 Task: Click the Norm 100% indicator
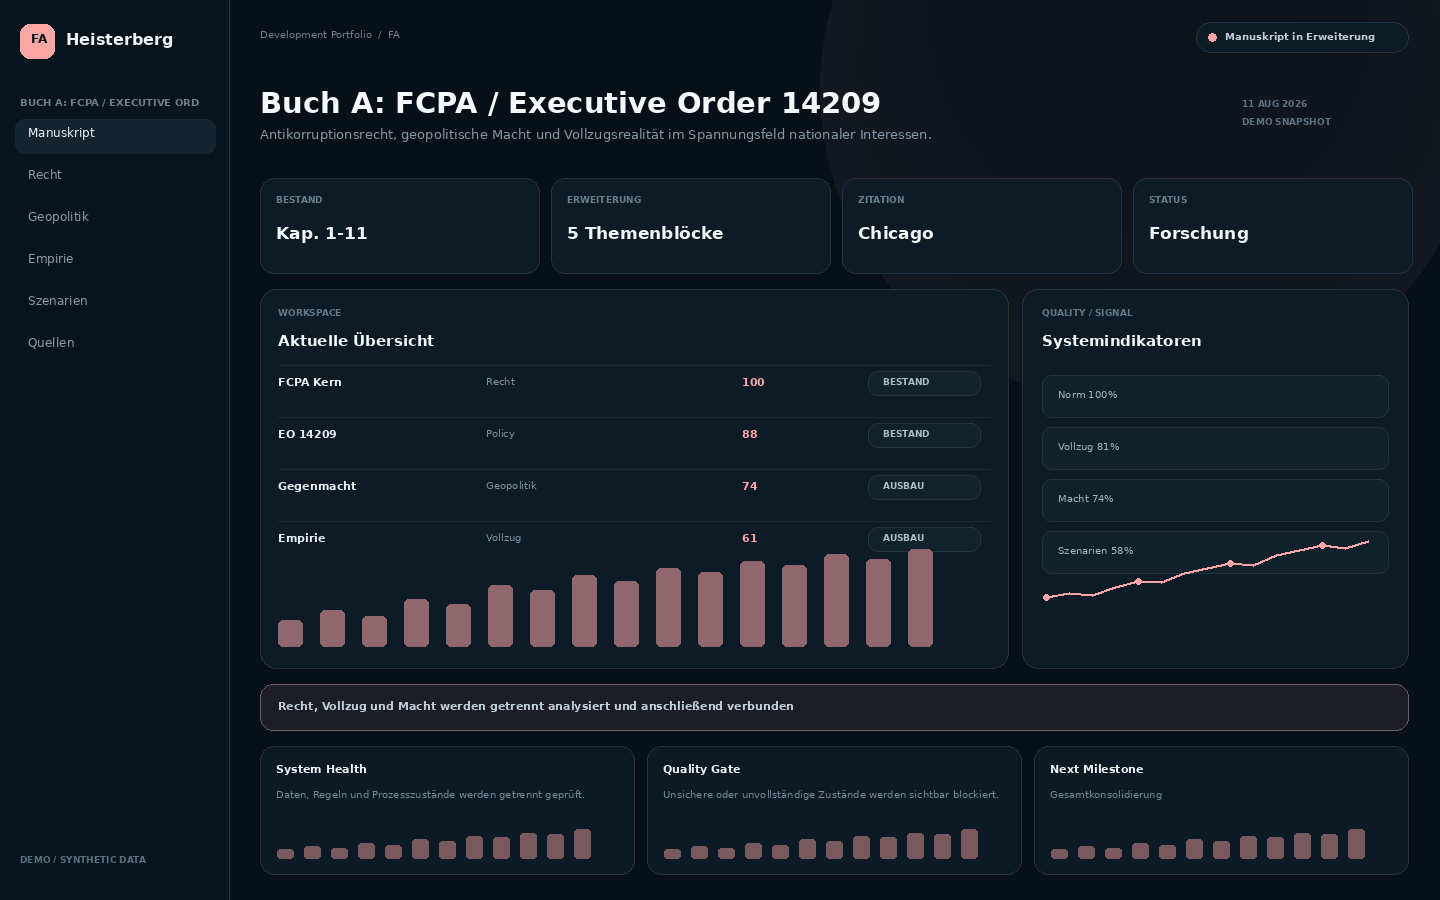point(1215,396)
